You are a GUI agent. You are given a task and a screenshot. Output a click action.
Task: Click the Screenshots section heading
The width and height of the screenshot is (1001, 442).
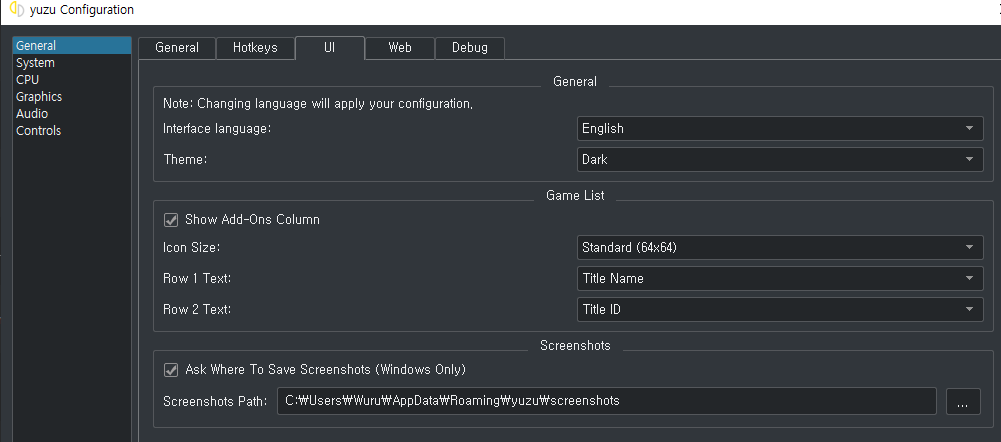[575, 346]
